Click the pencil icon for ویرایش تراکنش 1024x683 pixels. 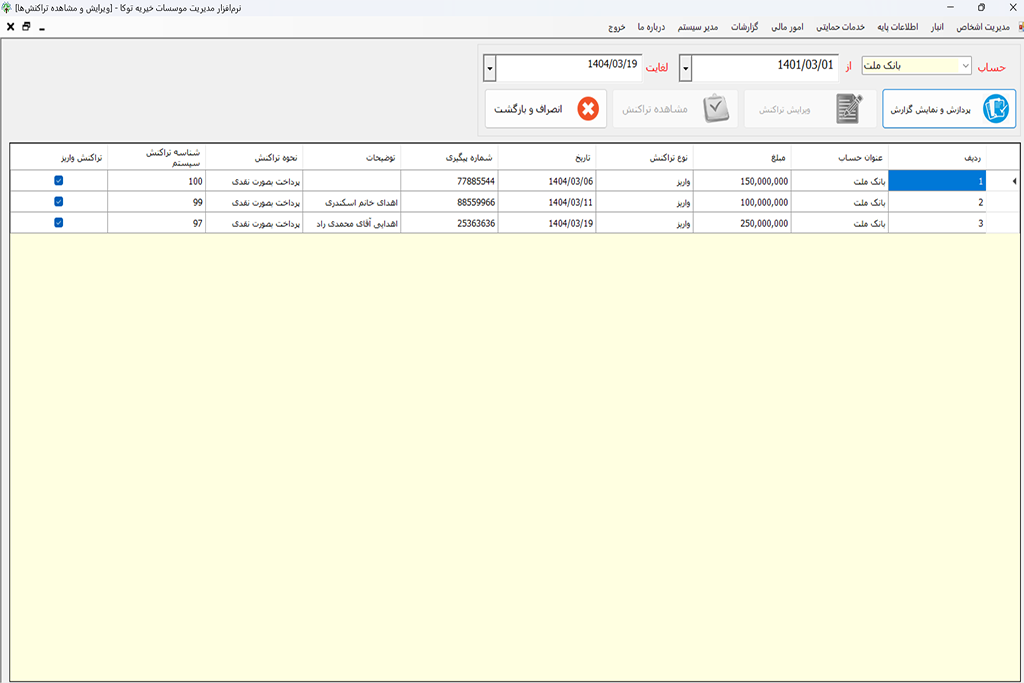(849, 109)
